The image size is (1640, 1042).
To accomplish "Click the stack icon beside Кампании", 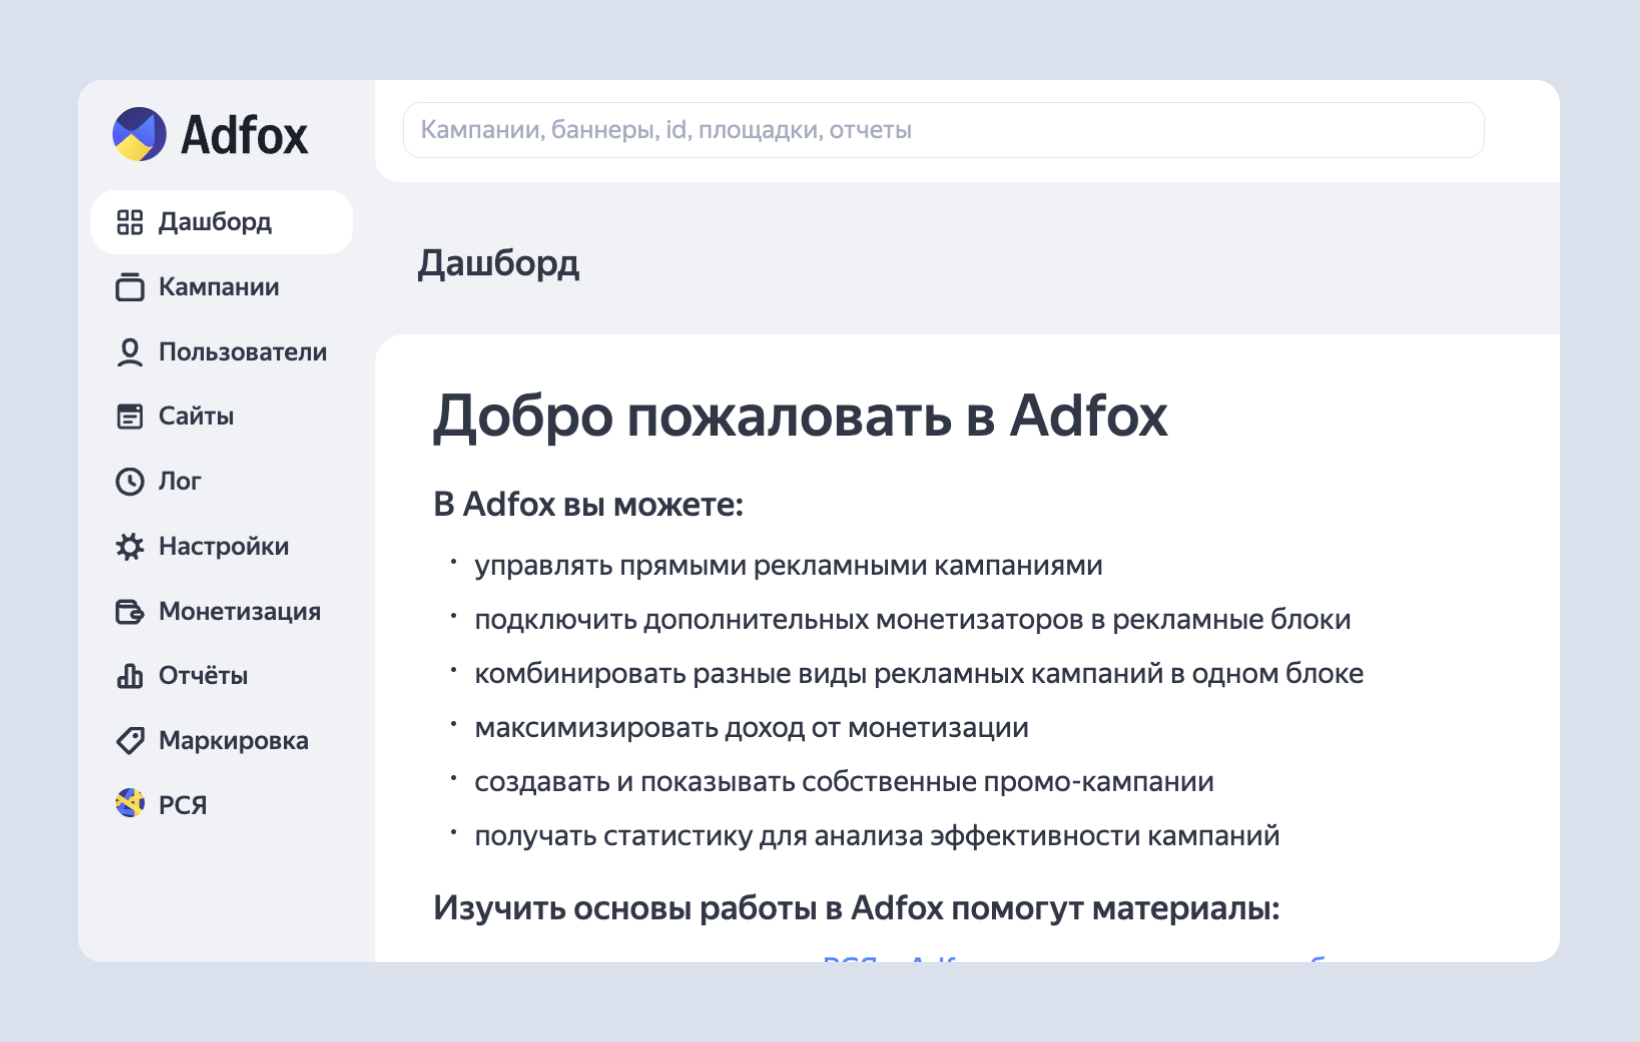I will click(130, 287).
